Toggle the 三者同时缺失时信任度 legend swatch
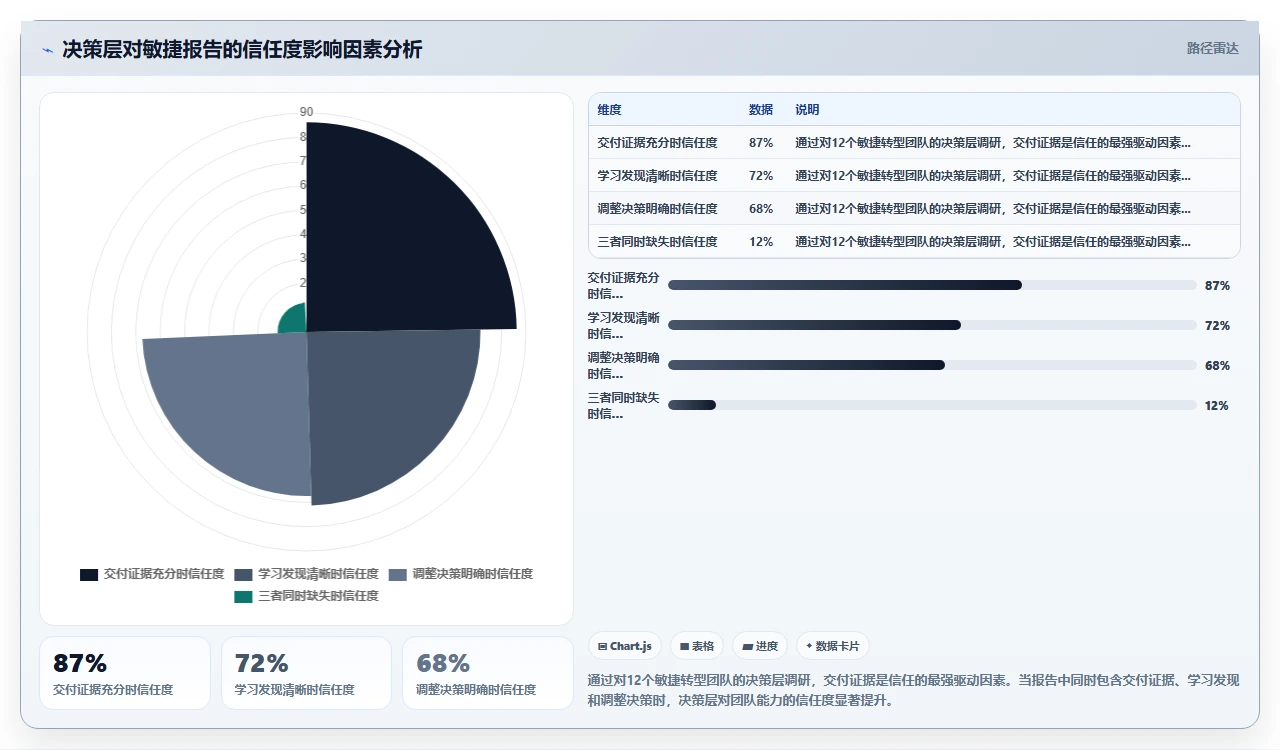The width and height of the screenshot is (1280, 750). click(x=243, y=596)
